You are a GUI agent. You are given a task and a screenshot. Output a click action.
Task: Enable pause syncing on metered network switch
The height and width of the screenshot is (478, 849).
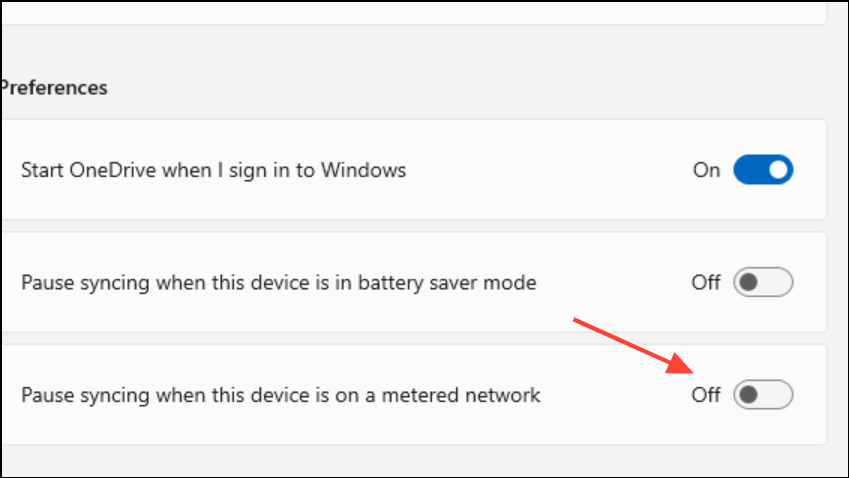pyautogui.click(x=763, y=395)
